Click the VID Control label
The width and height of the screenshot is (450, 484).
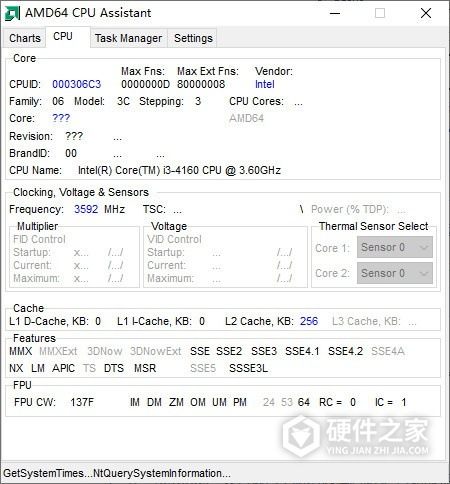click(174, 239)
